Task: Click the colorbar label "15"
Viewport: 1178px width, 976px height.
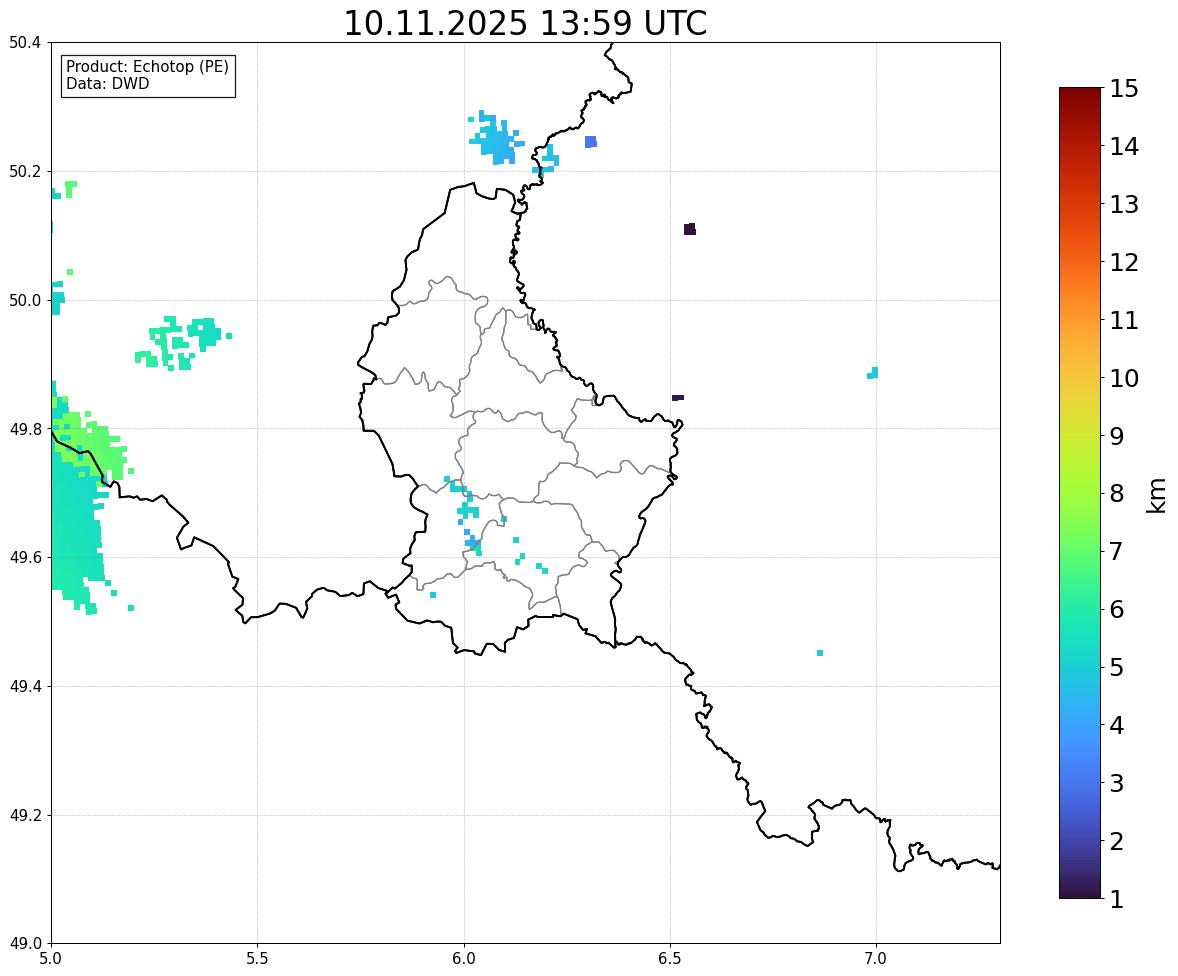Action: (x=1124, y=89)
